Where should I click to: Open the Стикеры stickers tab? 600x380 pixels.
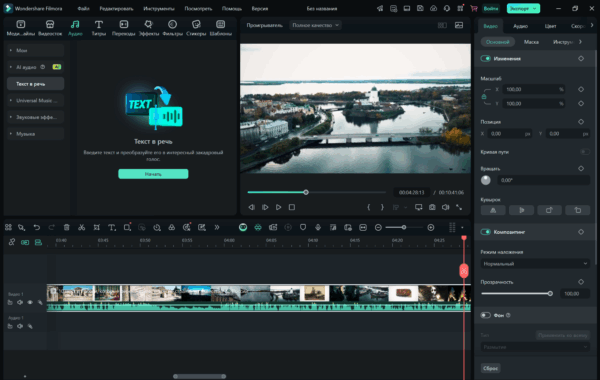click(x=196, y=28)
